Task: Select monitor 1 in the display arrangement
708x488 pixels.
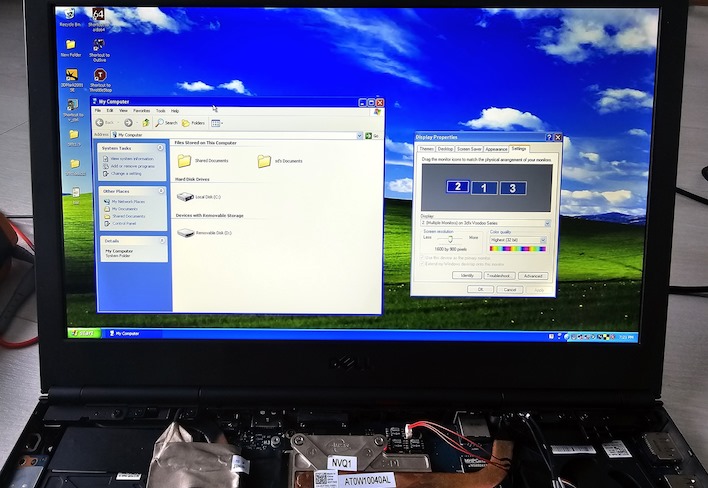Action: [484, 188]
